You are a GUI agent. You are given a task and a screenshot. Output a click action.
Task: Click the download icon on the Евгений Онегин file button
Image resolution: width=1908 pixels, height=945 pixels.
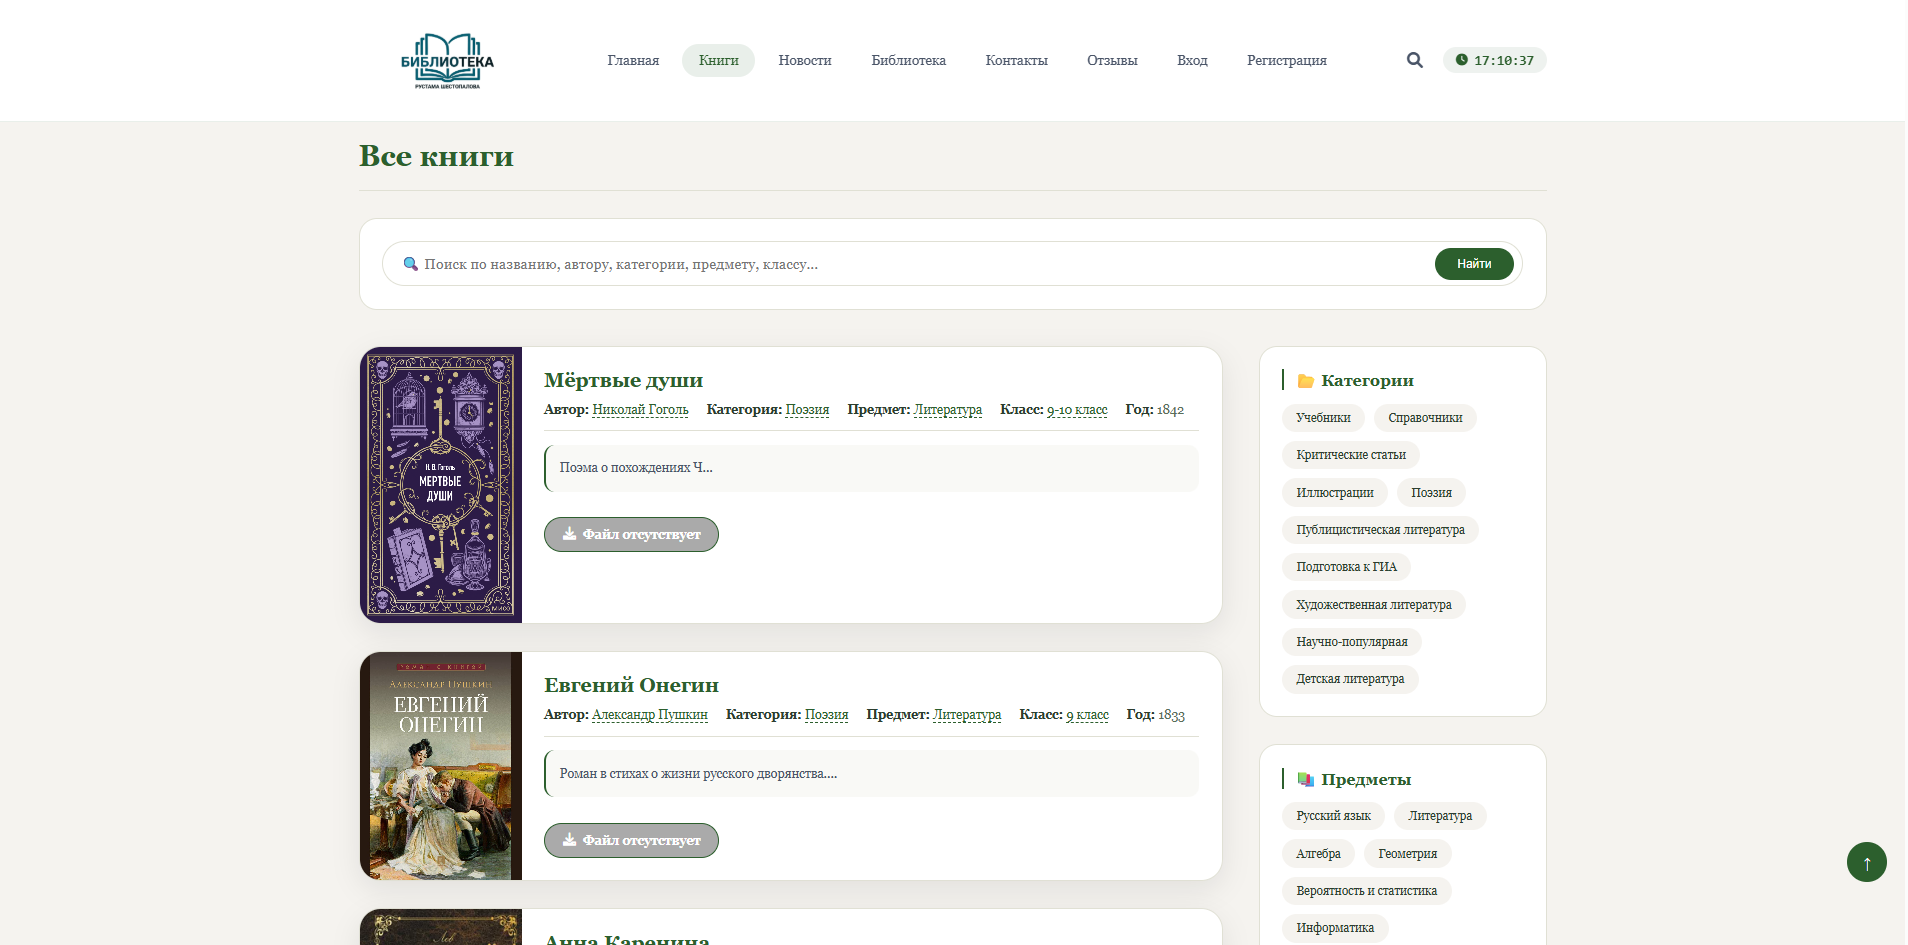pyautogui.click(x=569, y=840)
